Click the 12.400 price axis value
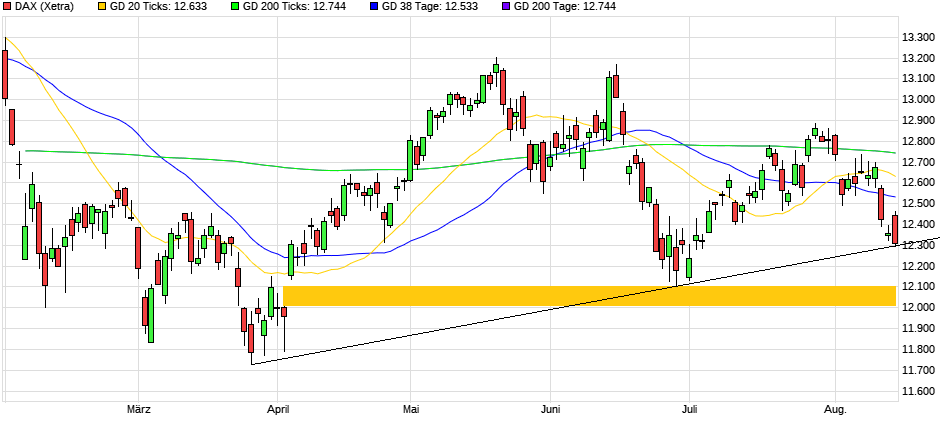Viewport: 940px width, 435px height. pyautogui.click(x=918, y=225)
